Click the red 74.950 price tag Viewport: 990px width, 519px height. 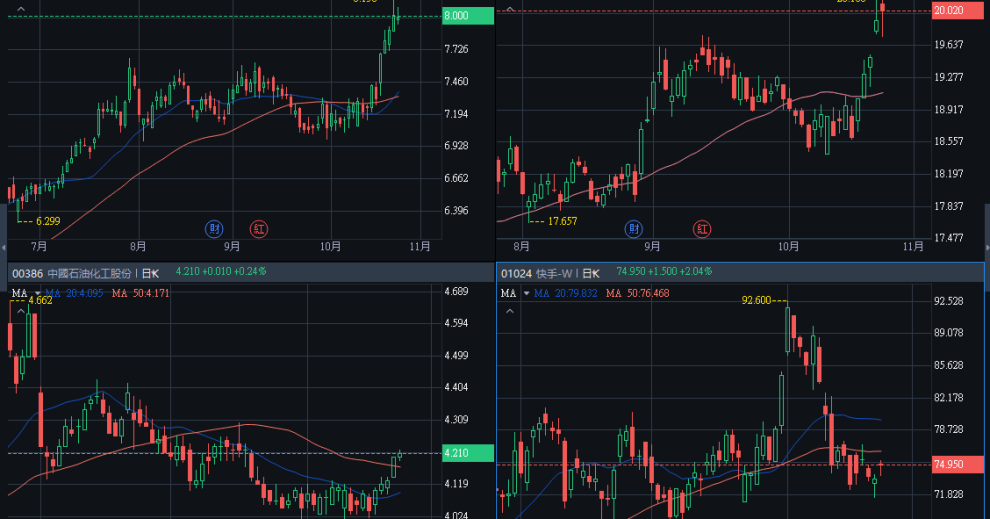tap(955, 464)
